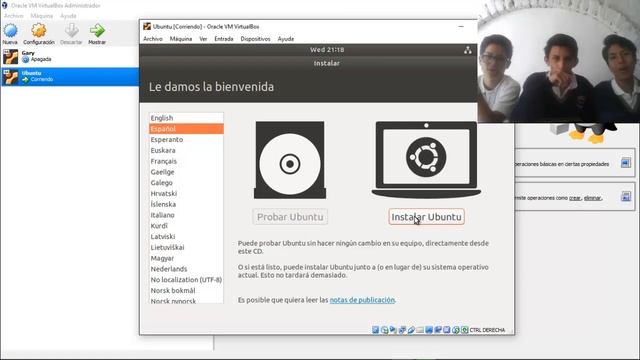
Task: Open the Ver menu in VM window
Action: click(x=203, y=39)
